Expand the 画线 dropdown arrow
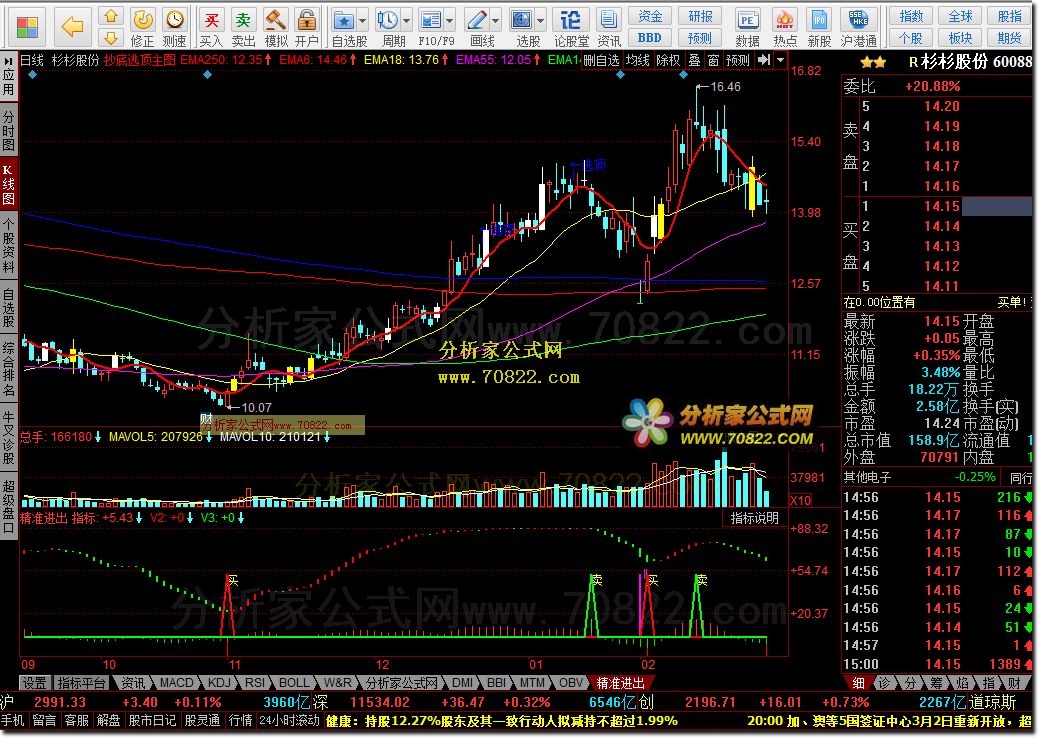Screen dimensions: 1041x739 click(x=495, y=21)
